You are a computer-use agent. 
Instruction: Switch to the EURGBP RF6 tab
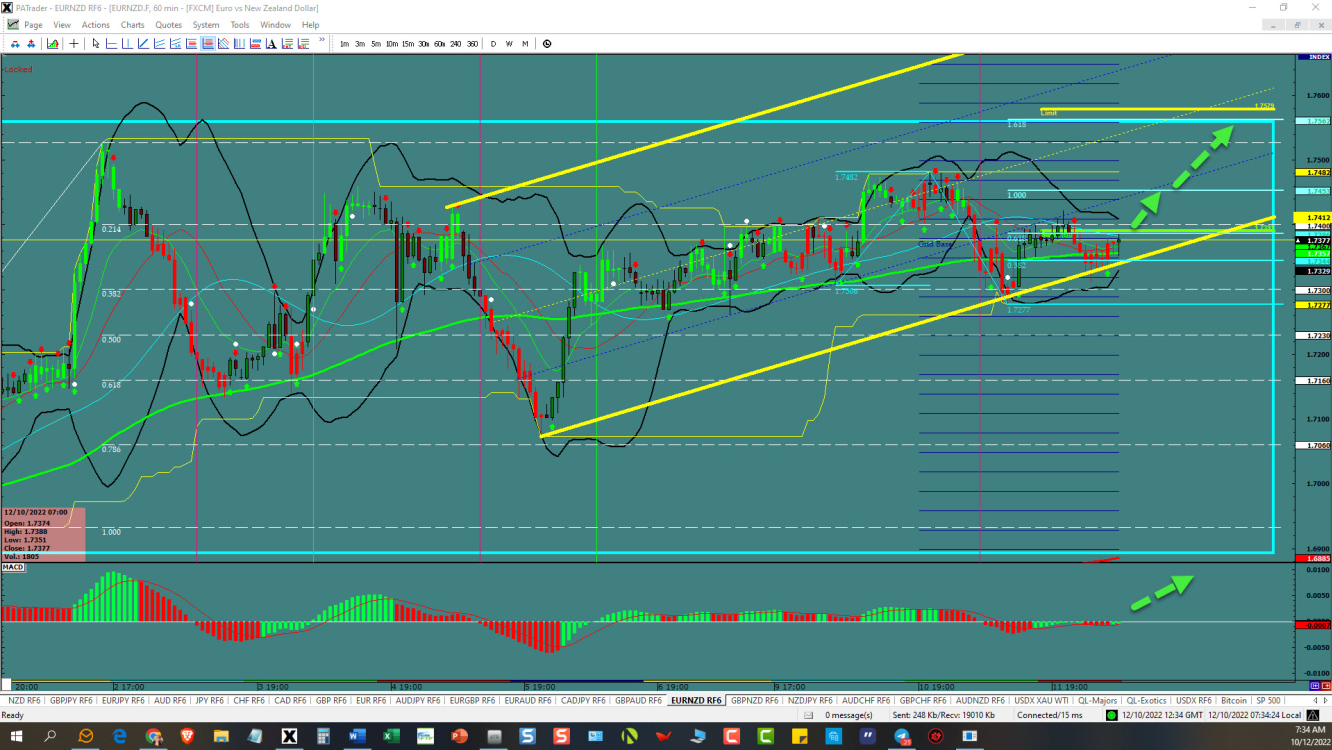pyautogui.click(x=473, y=700)
